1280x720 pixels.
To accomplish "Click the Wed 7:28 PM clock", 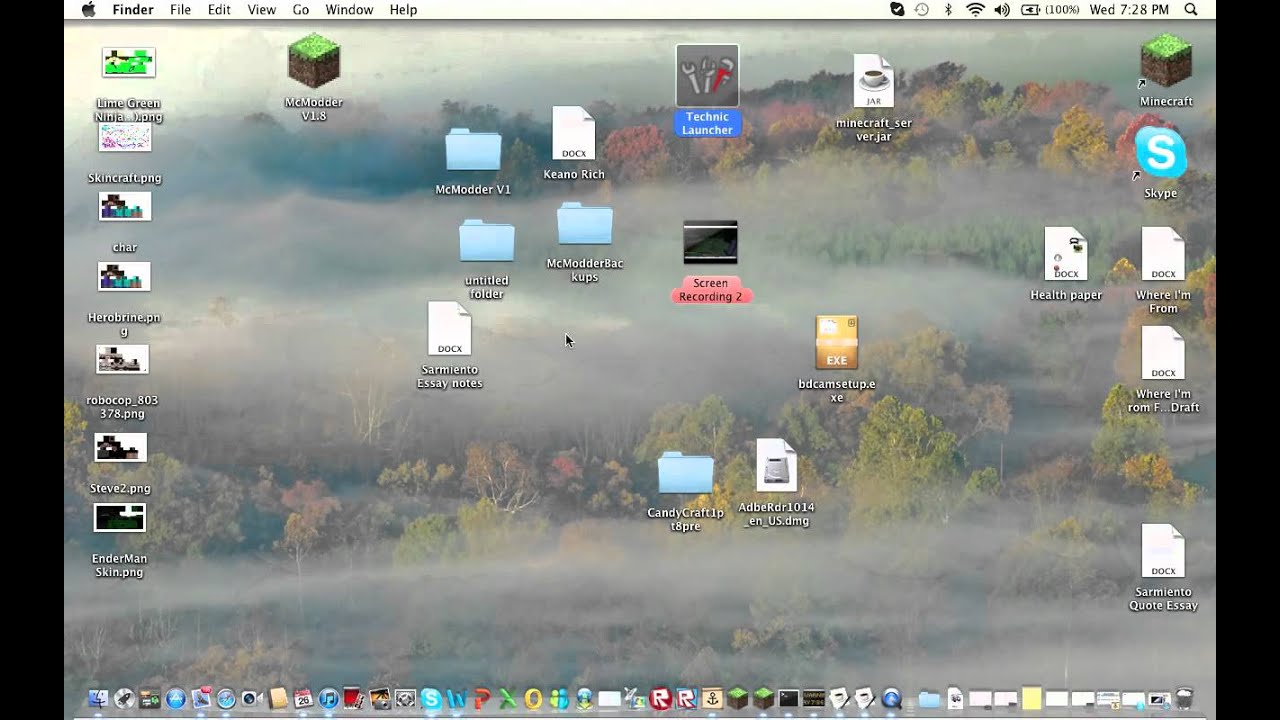I will coord(1129,10).
